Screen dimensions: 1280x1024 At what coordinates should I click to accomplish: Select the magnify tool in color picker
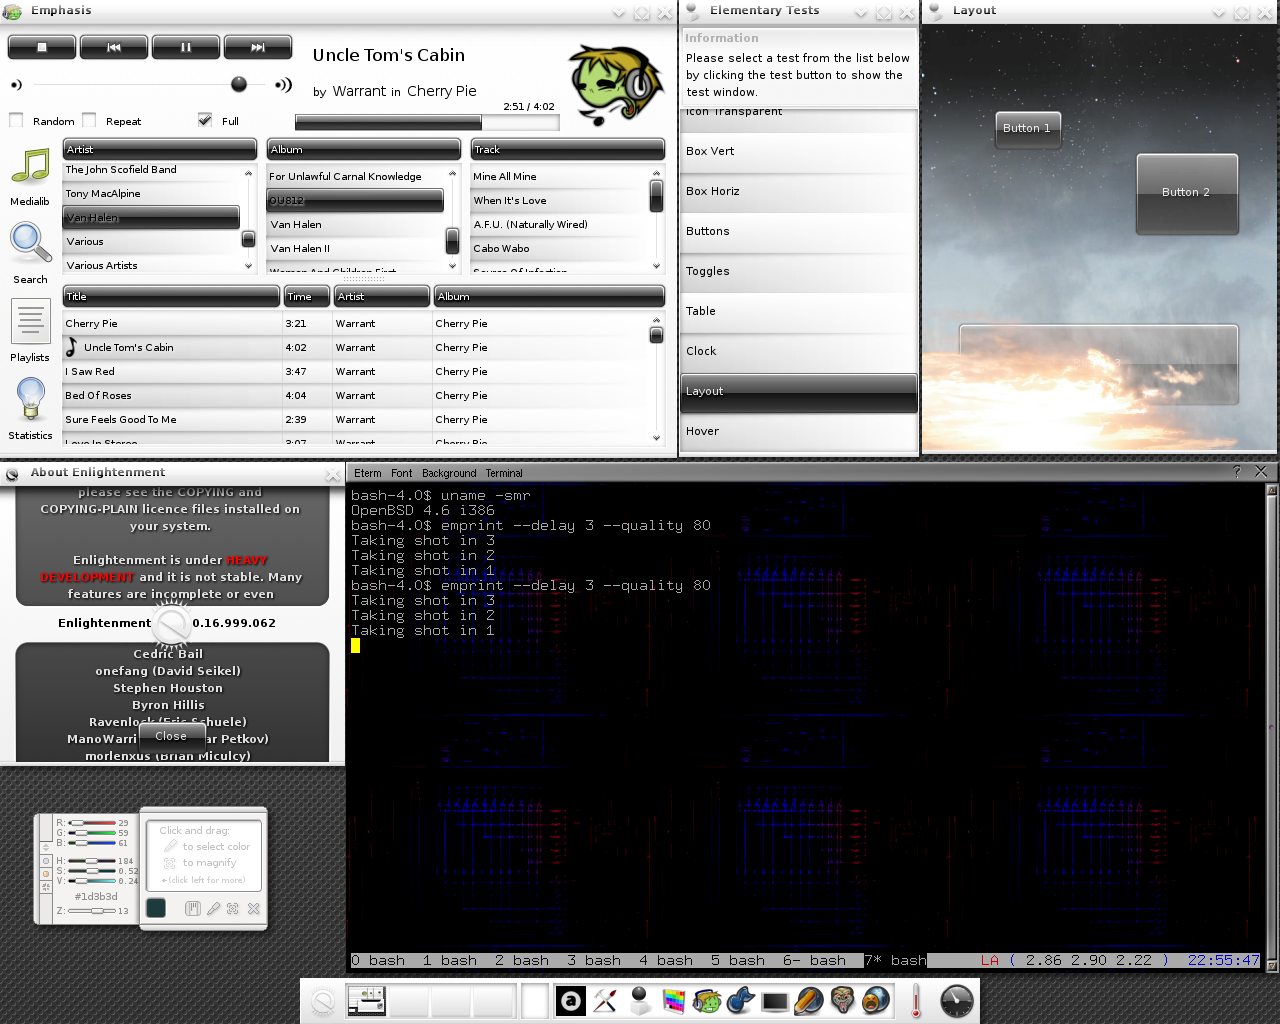pyautogui.click(x=233, y=908)
